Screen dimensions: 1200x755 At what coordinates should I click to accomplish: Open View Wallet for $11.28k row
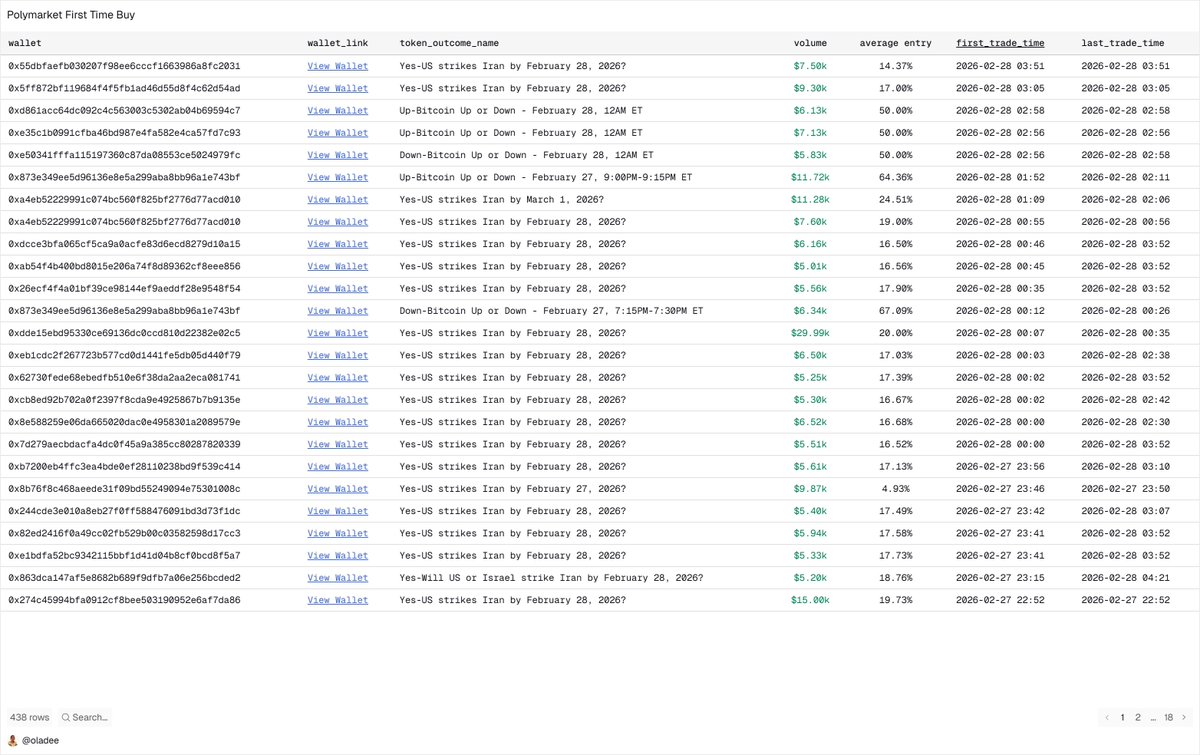337,199
